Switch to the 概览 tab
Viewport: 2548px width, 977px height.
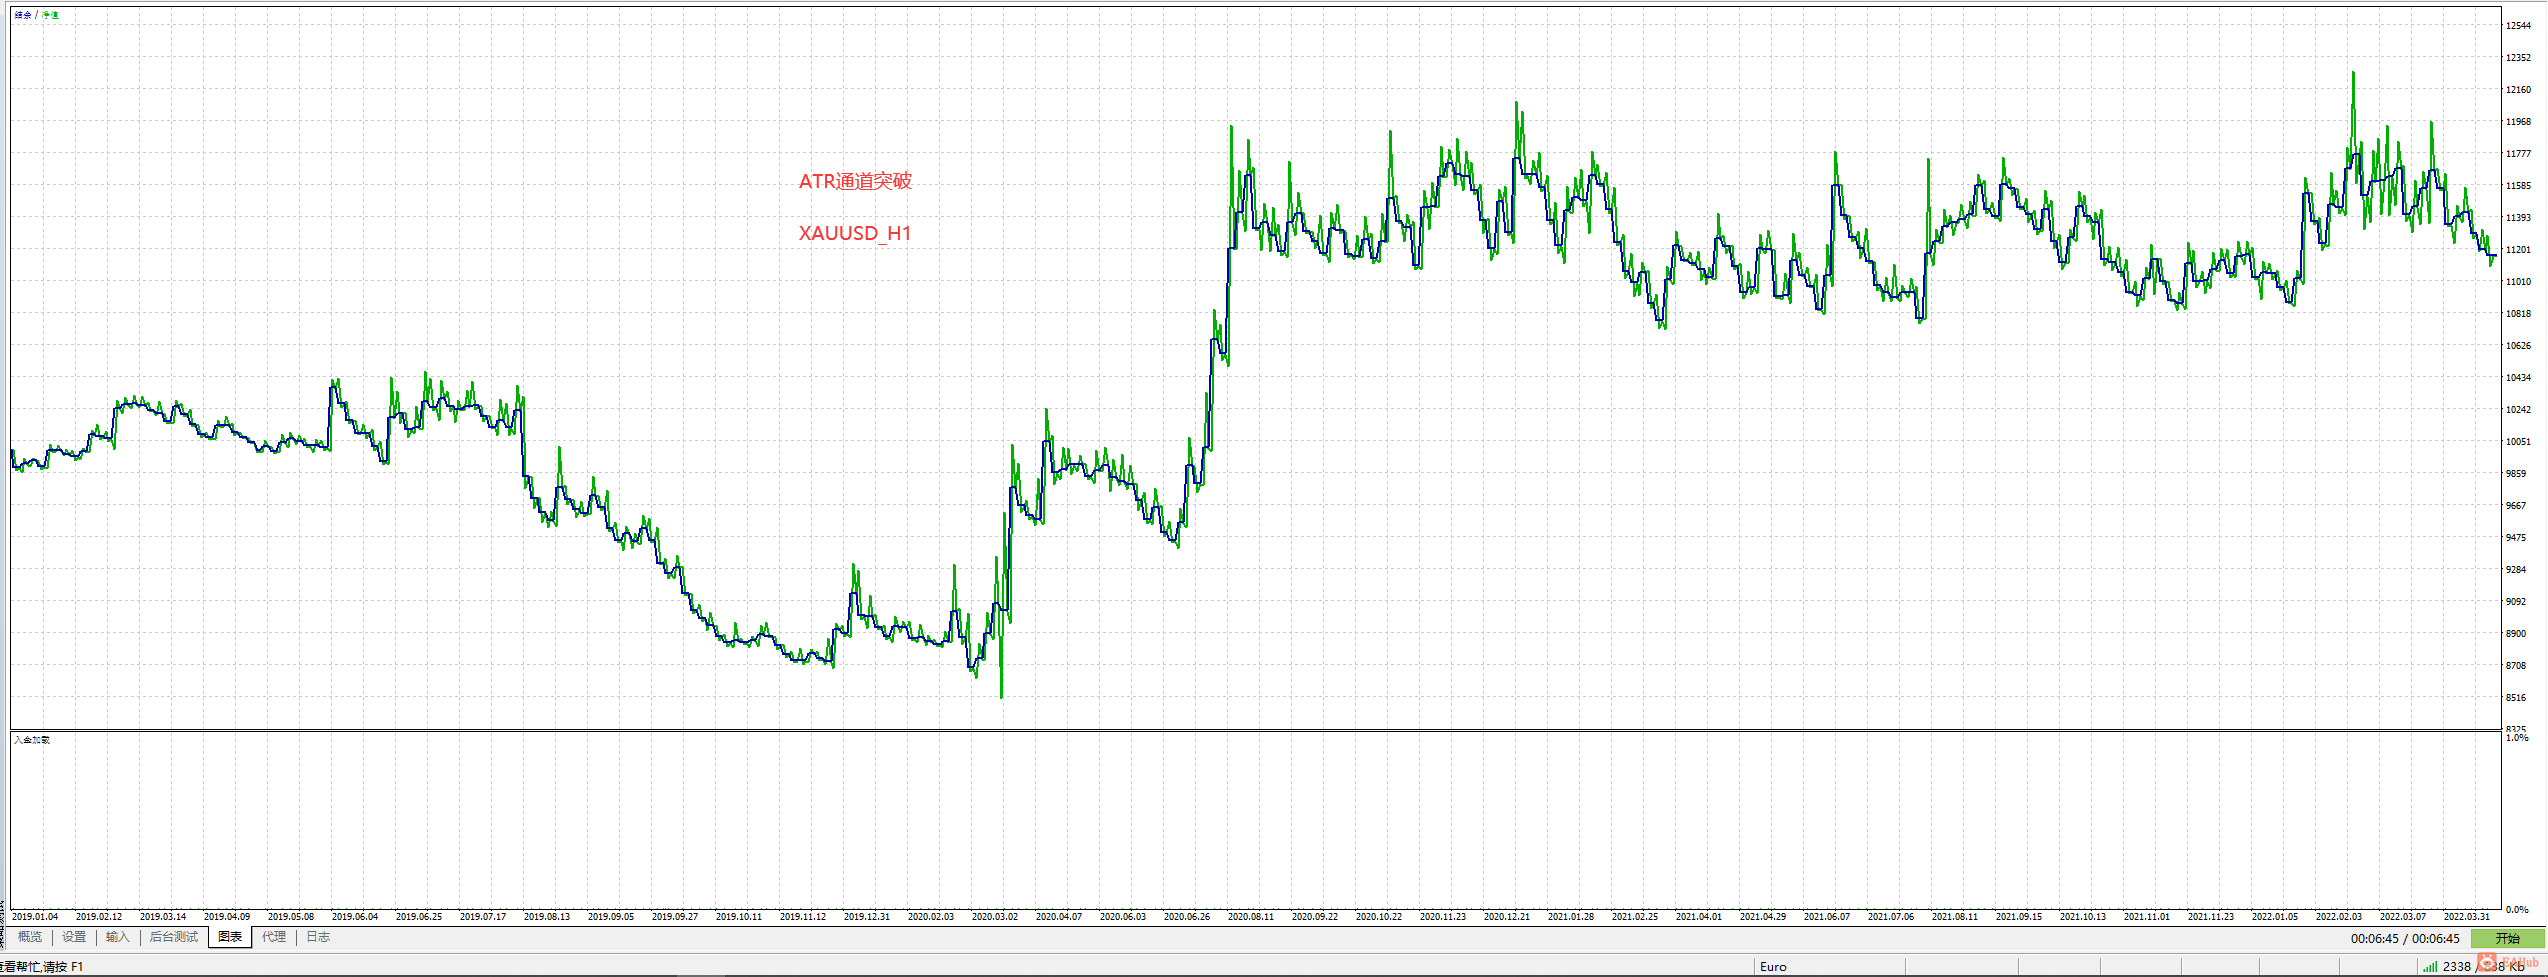click(30, 937)
